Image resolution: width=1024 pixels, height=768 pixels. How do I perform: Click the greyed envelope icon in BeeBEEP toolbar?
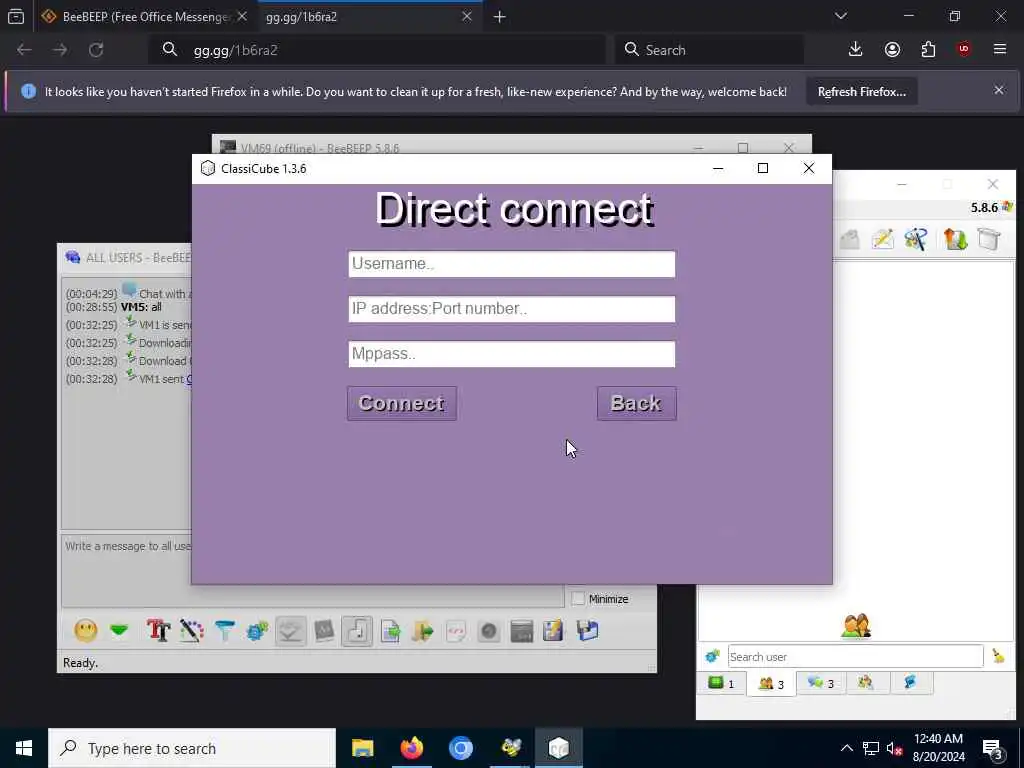(849, 239)
